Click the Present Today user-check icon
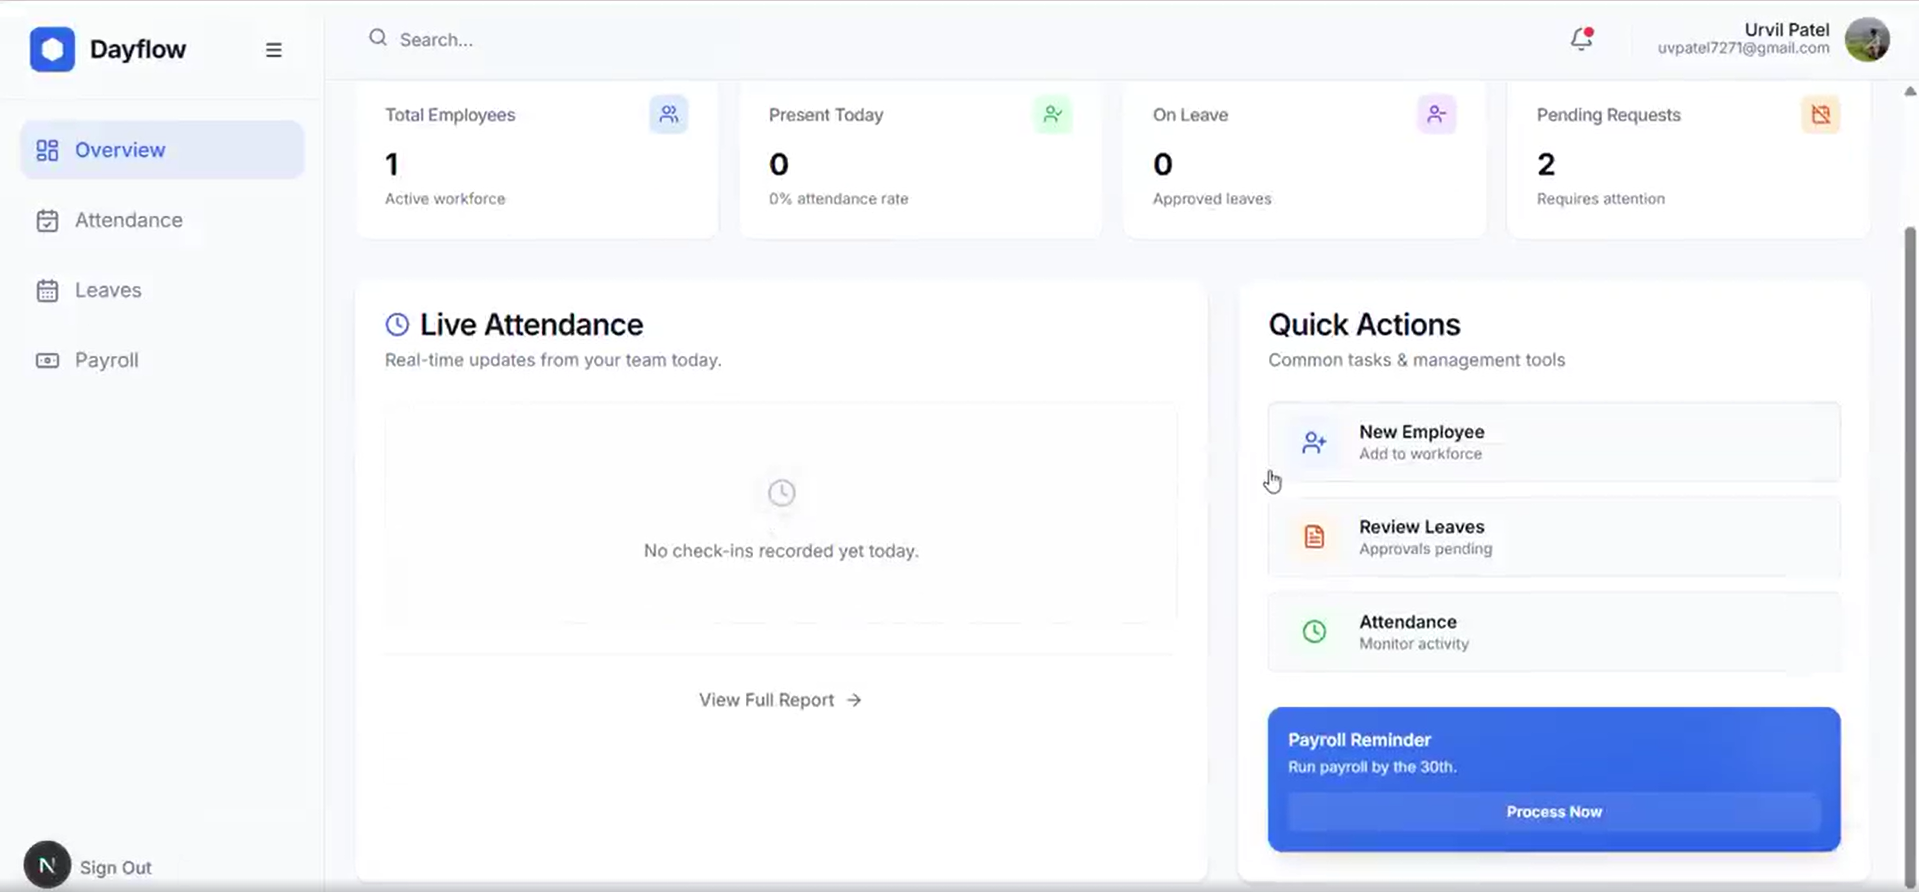The image size is (1919, 892). pos(1052,115)
